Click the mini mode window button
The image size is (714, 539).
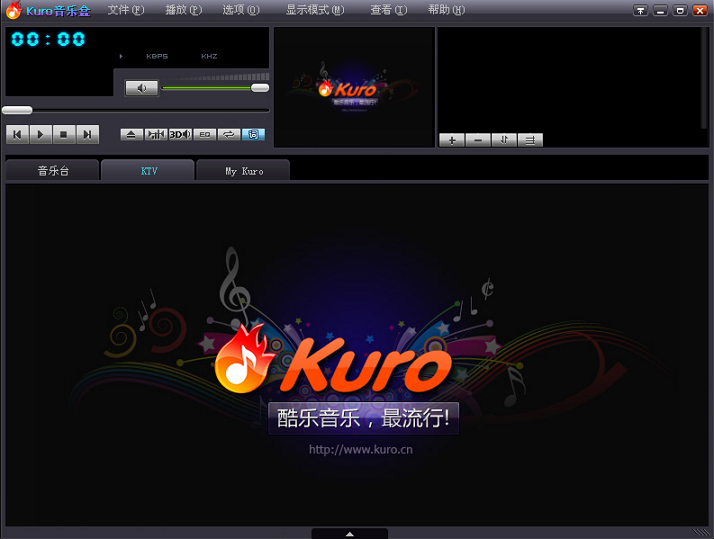coord(680,10)
